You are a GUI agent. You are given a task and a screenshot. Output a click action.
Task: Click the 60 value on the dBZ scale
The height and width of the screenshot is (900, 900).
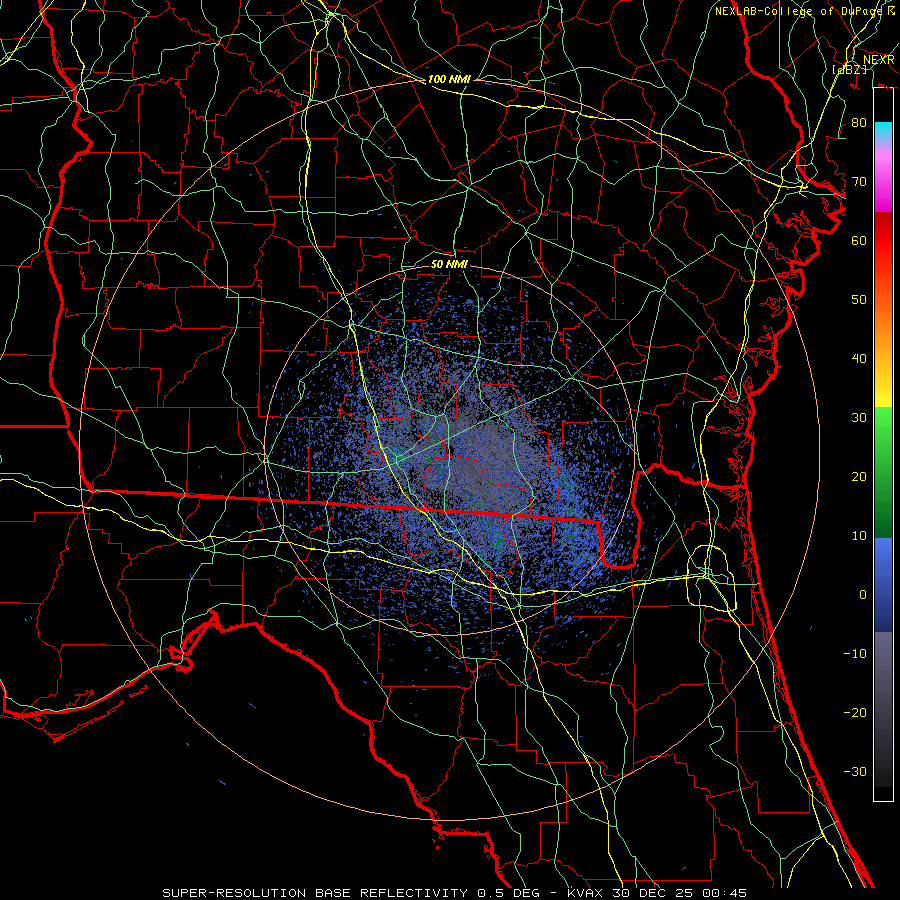pyautogui.click(x=859, y=241)
